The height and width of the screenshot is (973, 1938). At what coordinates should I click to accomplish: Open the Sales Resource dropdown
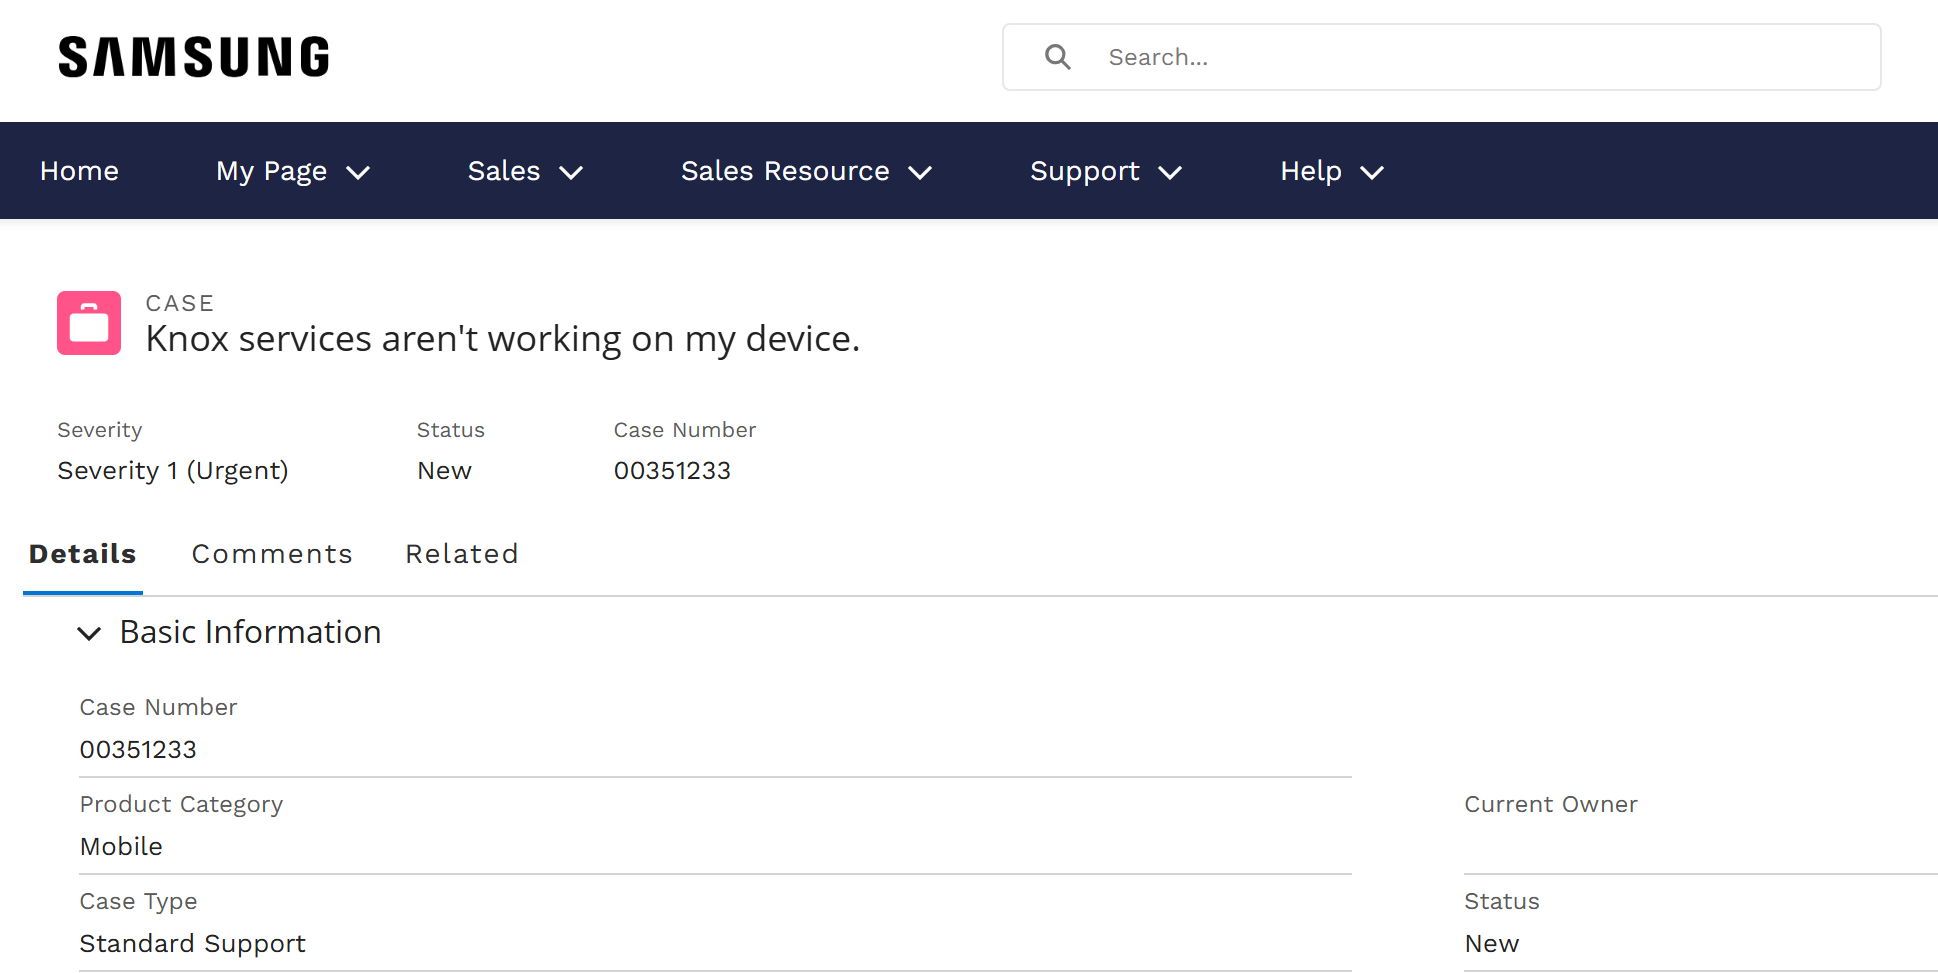[806, 171]
